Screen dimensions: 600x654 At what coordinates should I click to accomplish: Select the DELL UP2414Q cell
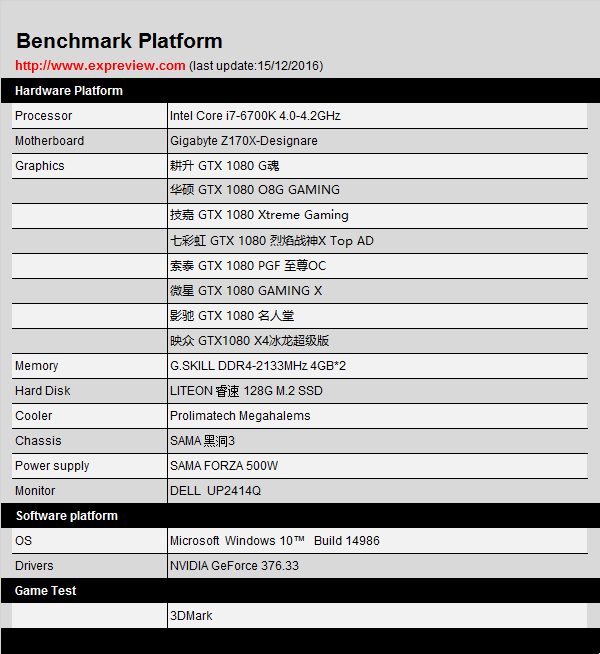point(377,491)
